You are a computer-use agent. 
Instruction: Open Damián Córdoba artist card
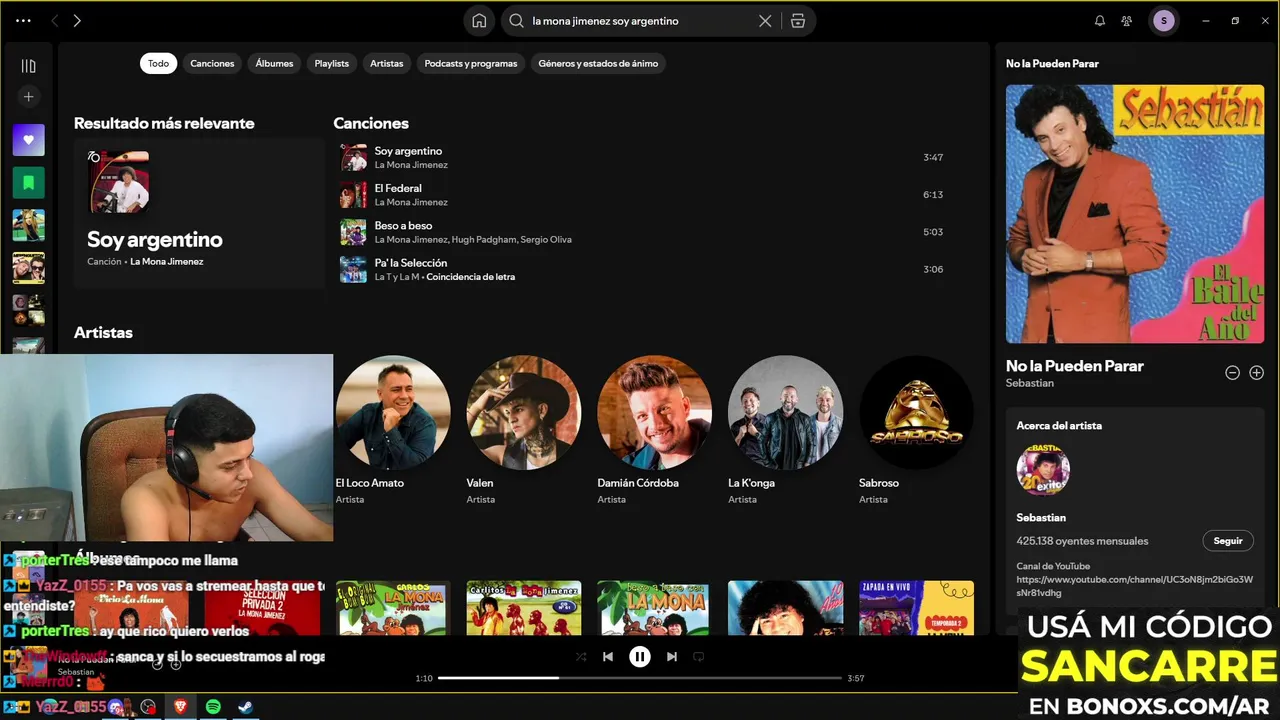tap(654, 428)
